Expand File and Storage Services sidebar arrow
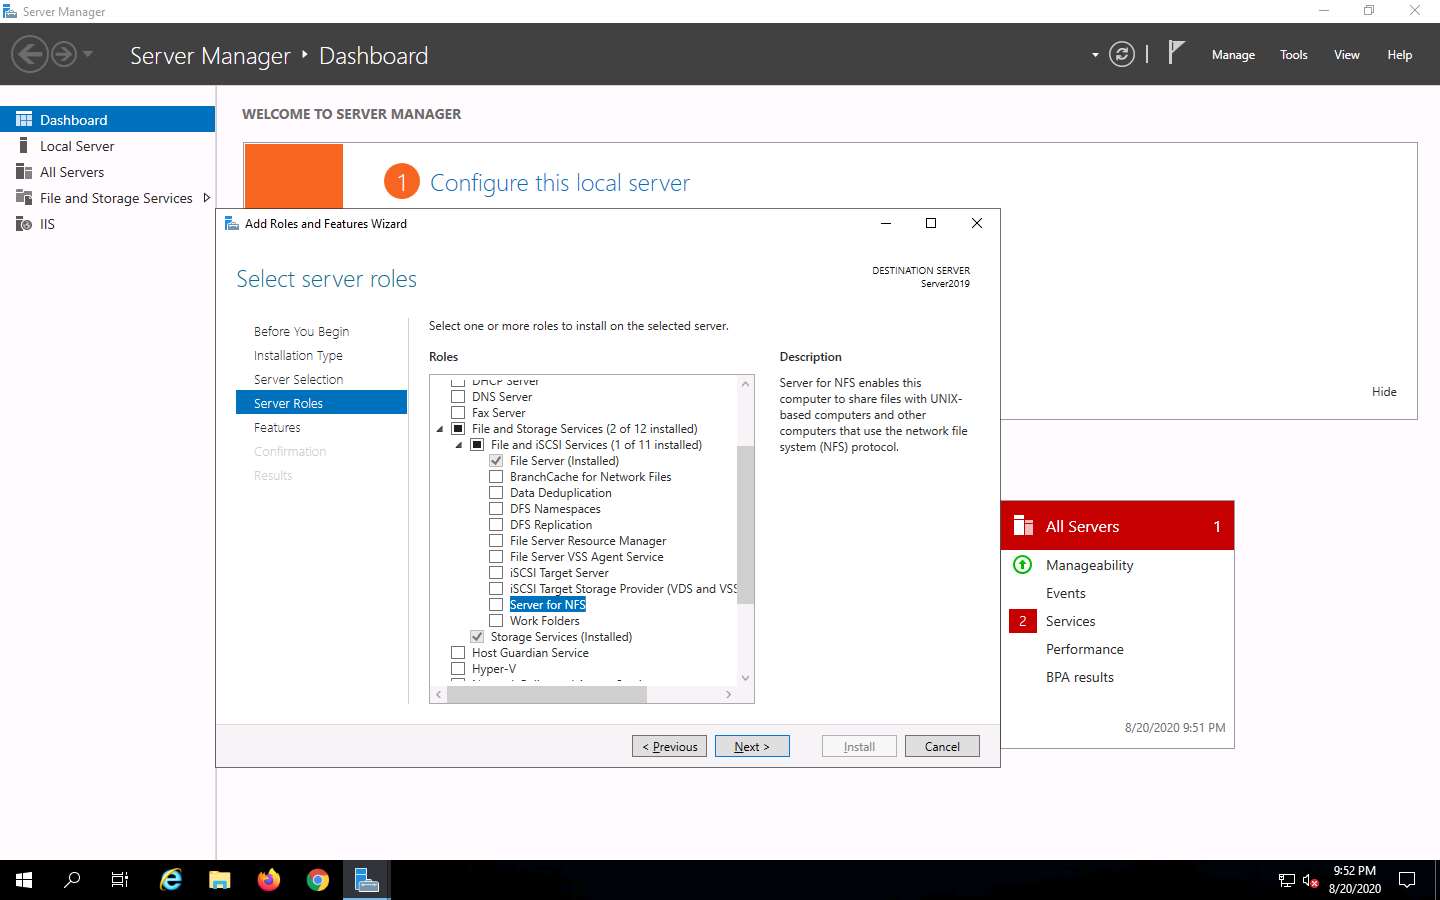The width and height of the screenshot is (1440, 900). pos(206,198)
